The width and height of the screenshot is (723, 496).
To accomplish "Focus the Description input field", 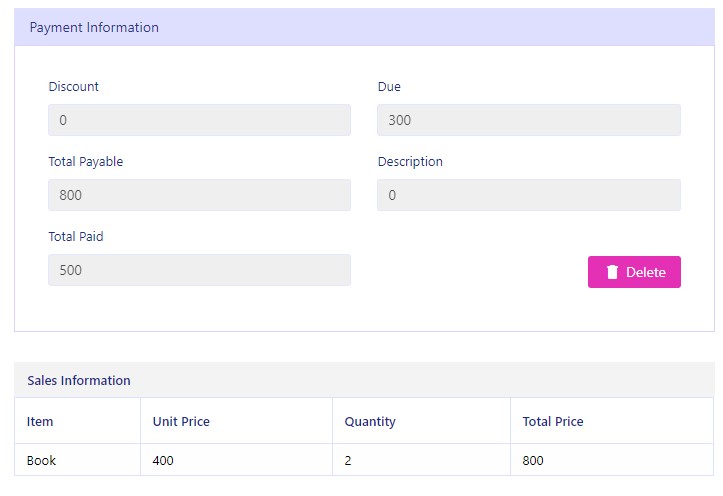I will pos(528,195).
